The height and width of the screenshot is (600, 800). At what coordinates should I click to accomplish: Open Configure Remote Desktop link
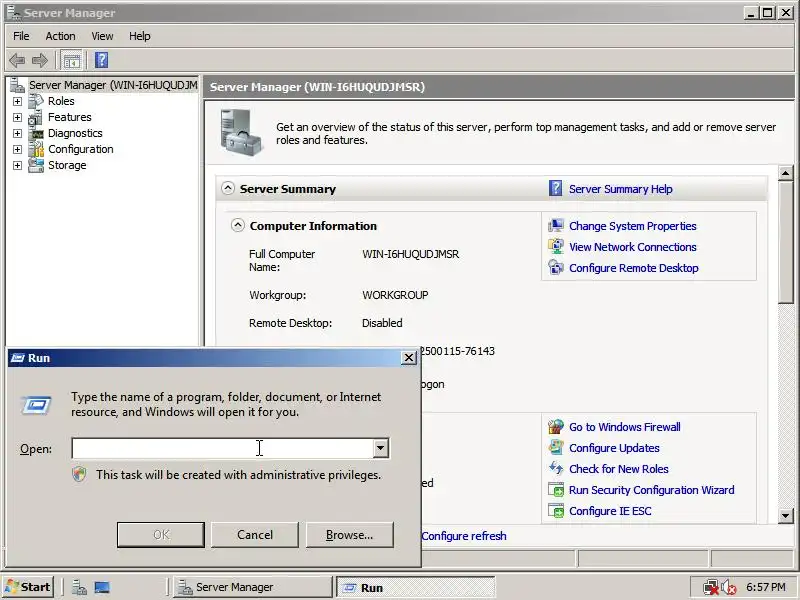point(634,268)
